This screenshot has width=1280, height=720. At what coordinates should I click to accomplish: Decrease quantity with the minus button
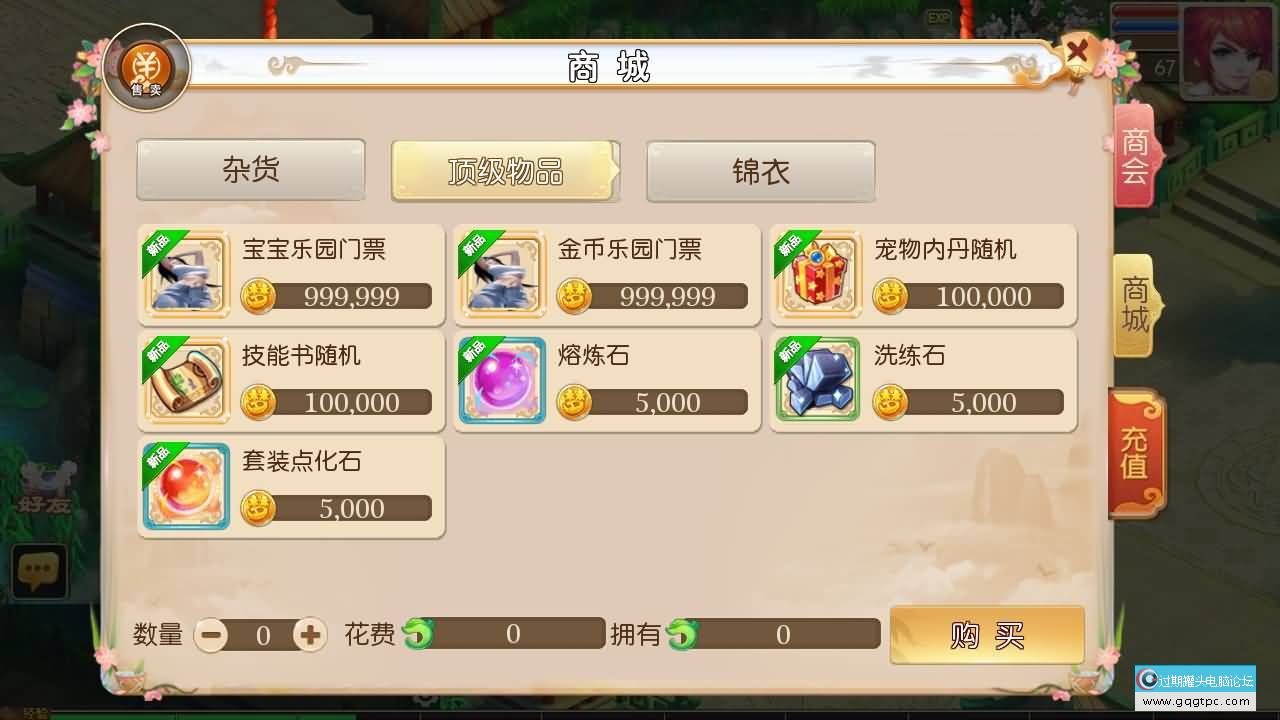tap(211, 635)
